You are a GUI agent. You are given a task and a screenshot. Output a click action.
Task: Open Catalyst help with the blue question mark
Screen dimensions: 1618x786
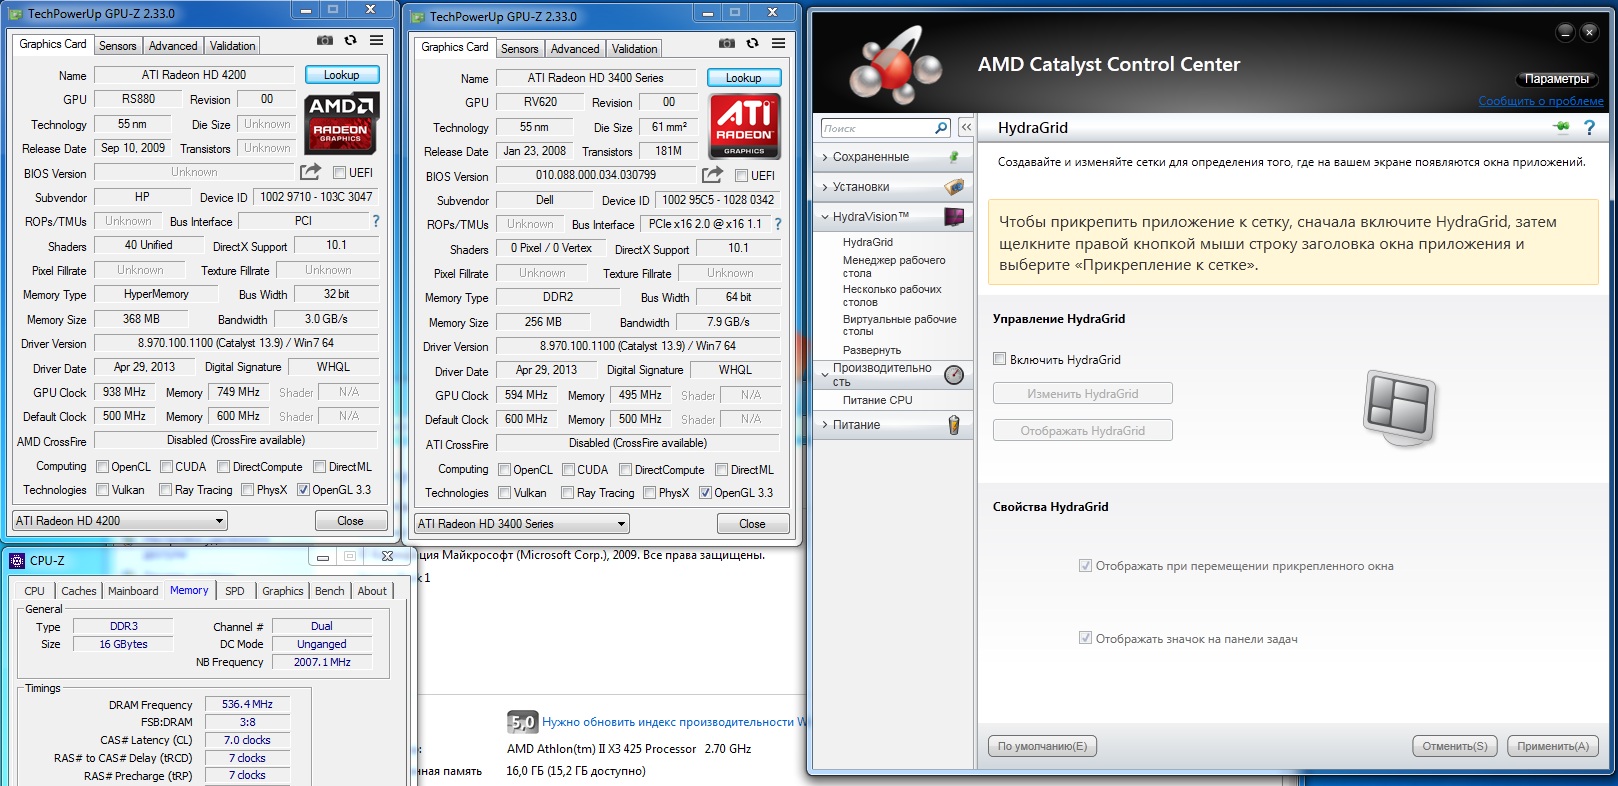coord(1589,127)
